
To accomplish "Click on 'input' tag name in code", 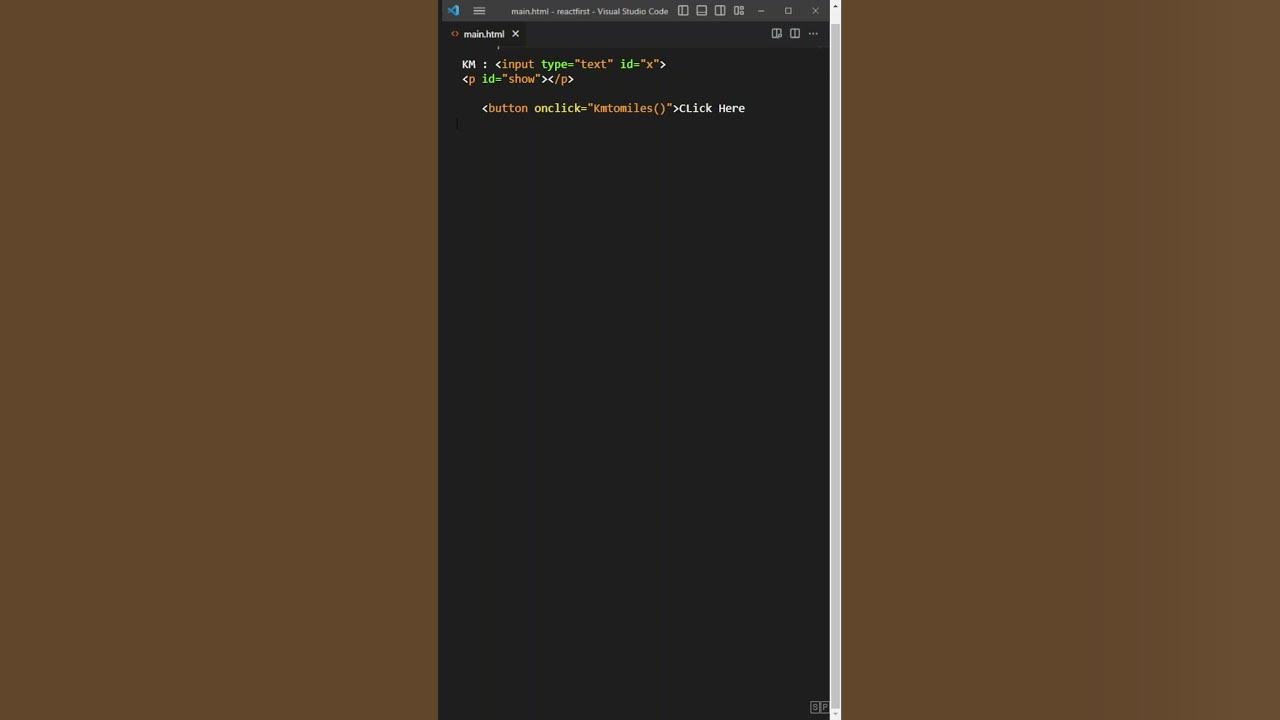I will (x=518, y=64).
